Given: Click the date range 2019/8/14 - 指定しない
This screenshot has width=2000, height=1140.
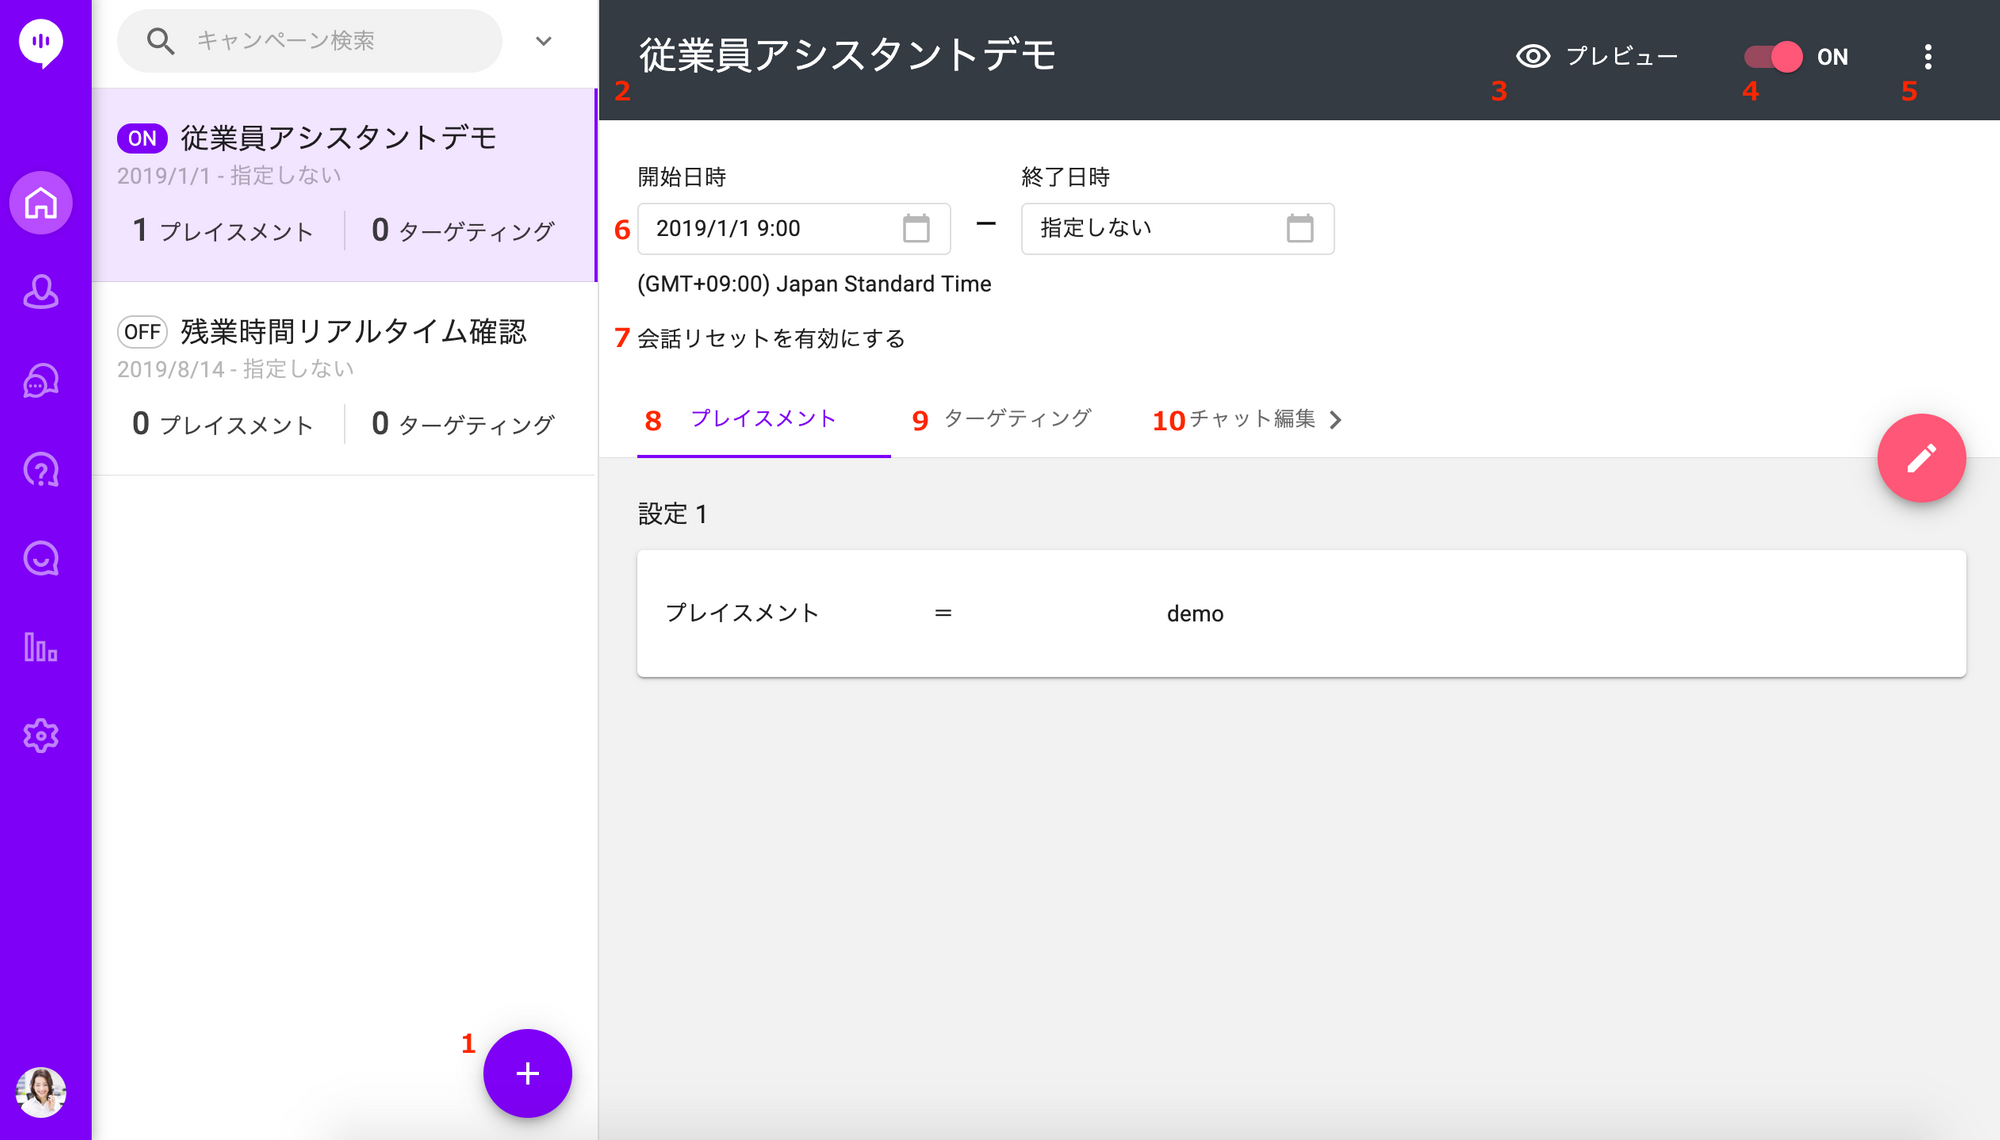Looking at the screenshot, I should [x=236, y=369].
